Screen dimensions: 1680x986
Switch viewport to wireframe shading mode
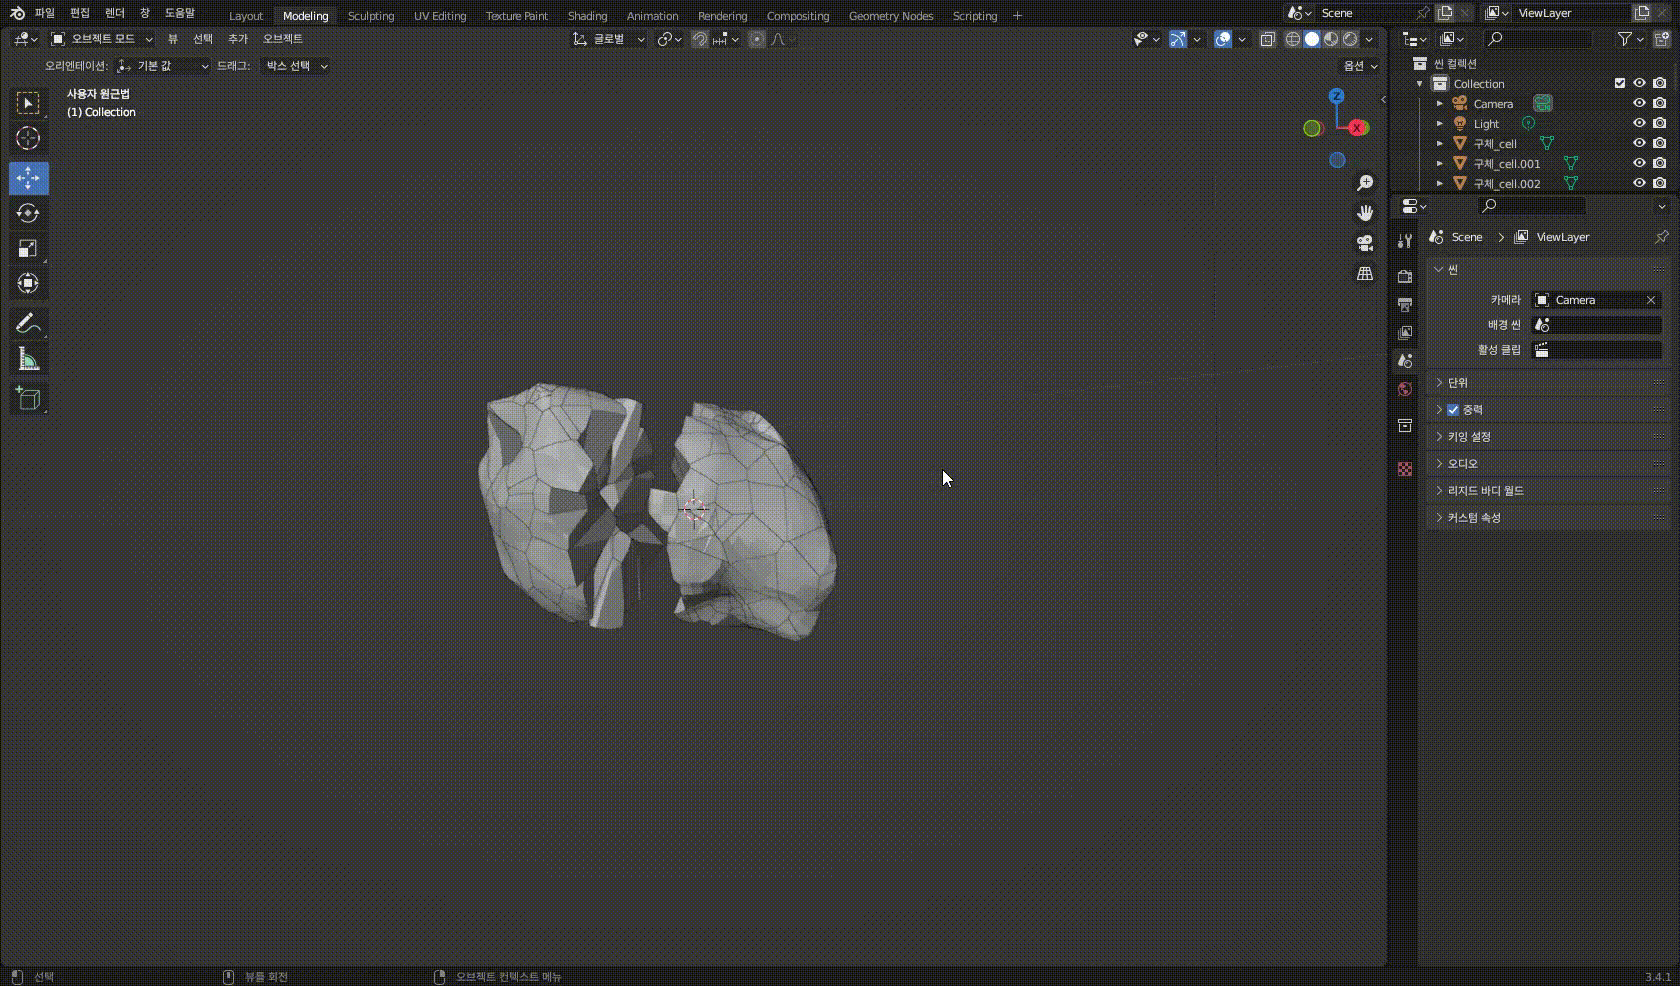click(1293, 39)
